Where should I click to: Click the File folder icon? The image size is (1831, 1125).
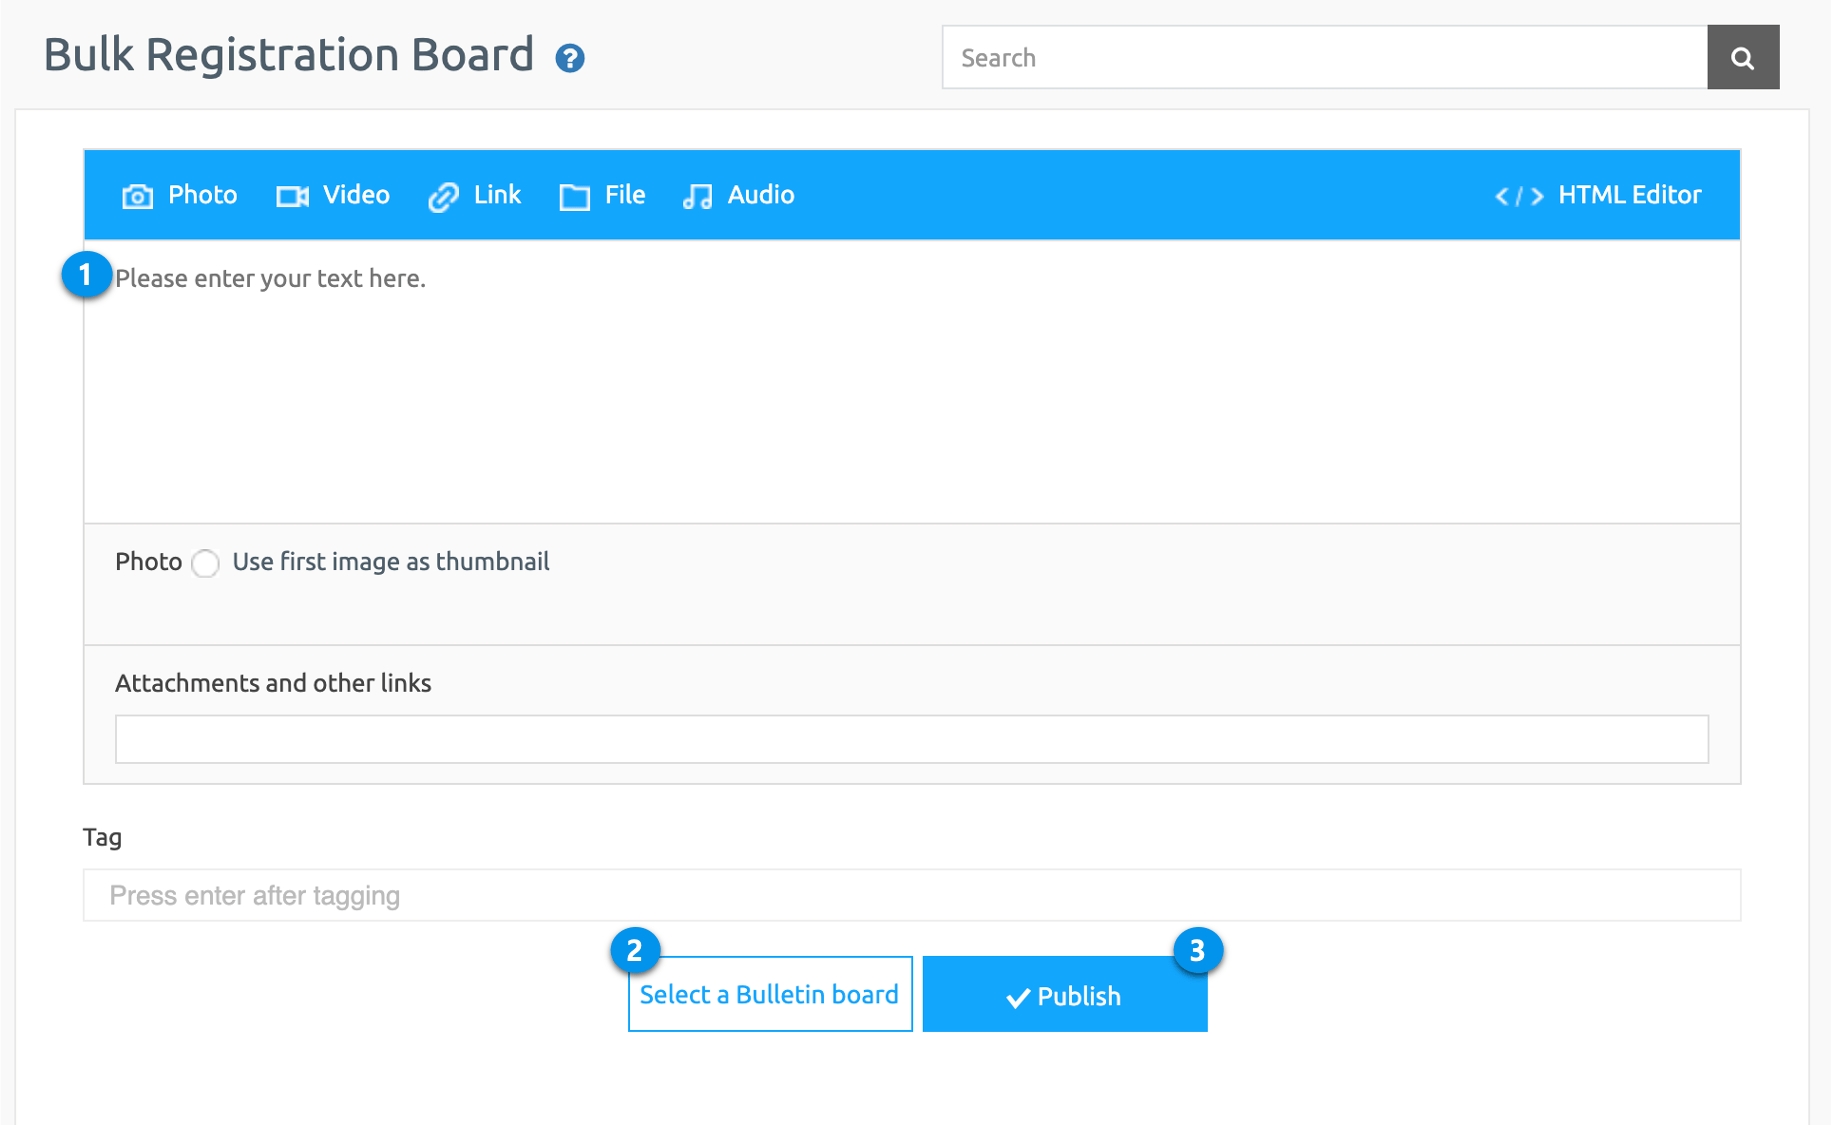pyautogui.click(x=574, y=197)
